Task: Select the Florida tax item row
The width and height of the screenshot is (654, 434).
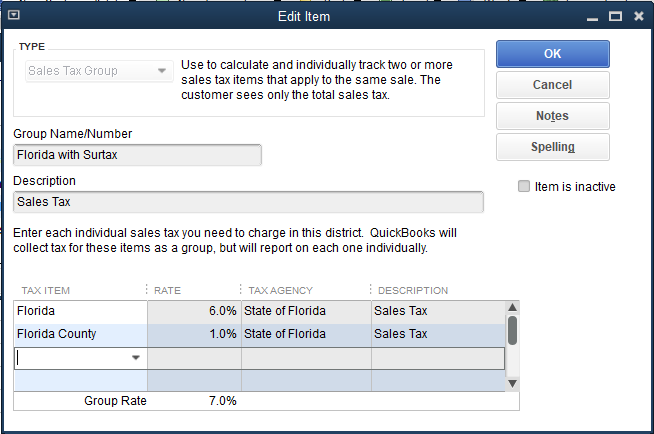Action: pos(80,311)
